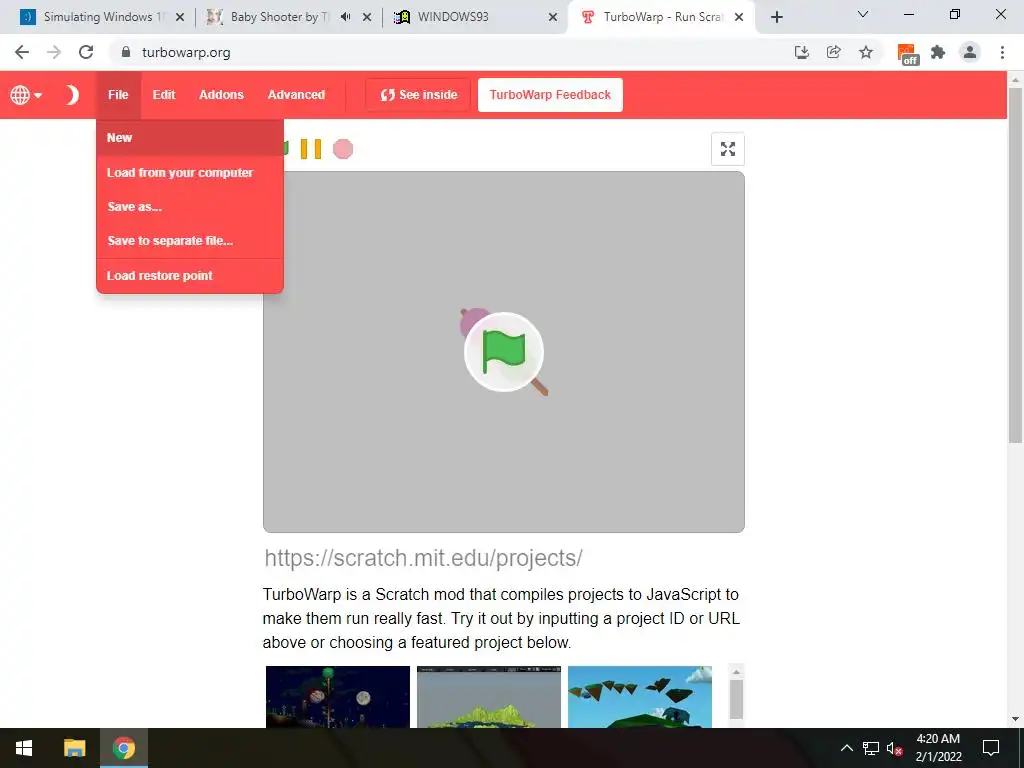Reload the turbowarp.org page
Viewport: 1024px width, 768px height.
tap(86, 52)
